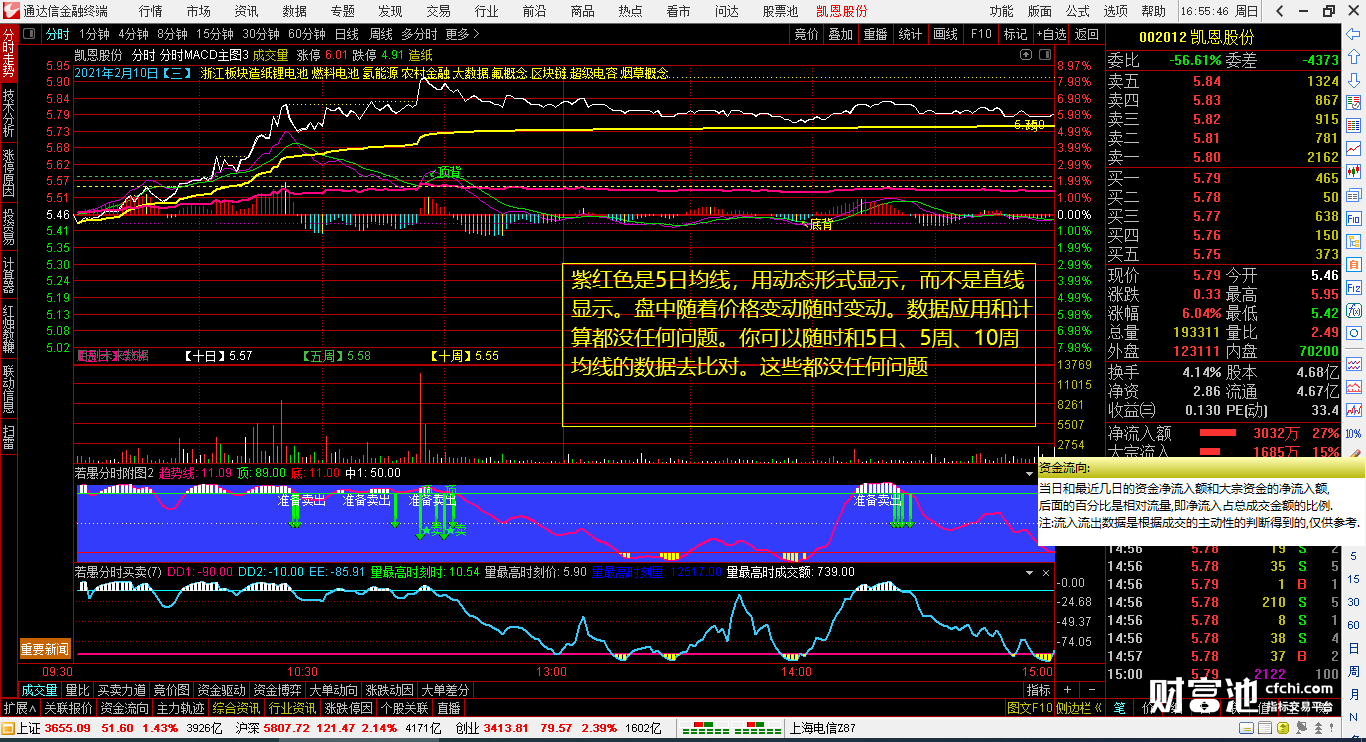Click the 返回 button
The image size is (1366, 742).
tap(1086, 34)
